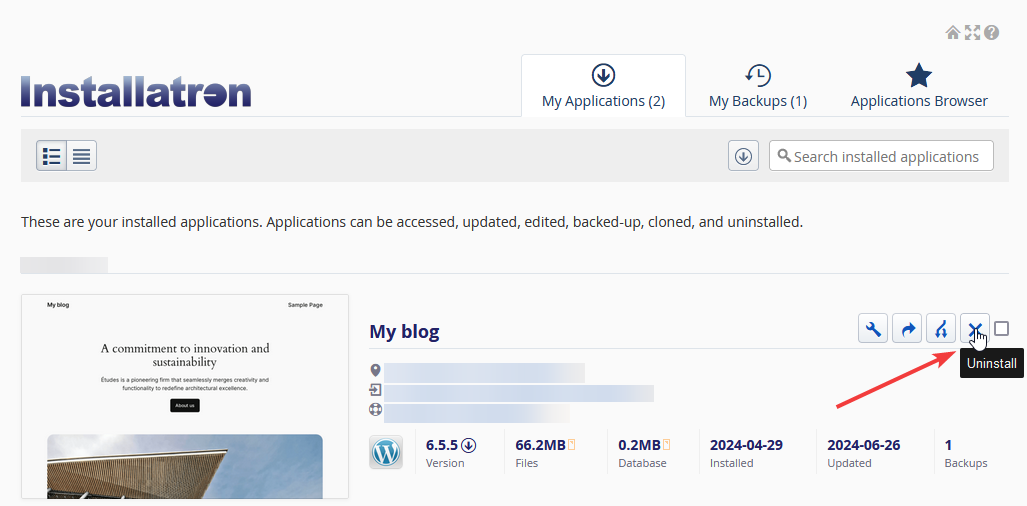The width and height of the screenshot is (1027, 506).
Task: Click the home icon at top right
Action: (953, 33)
